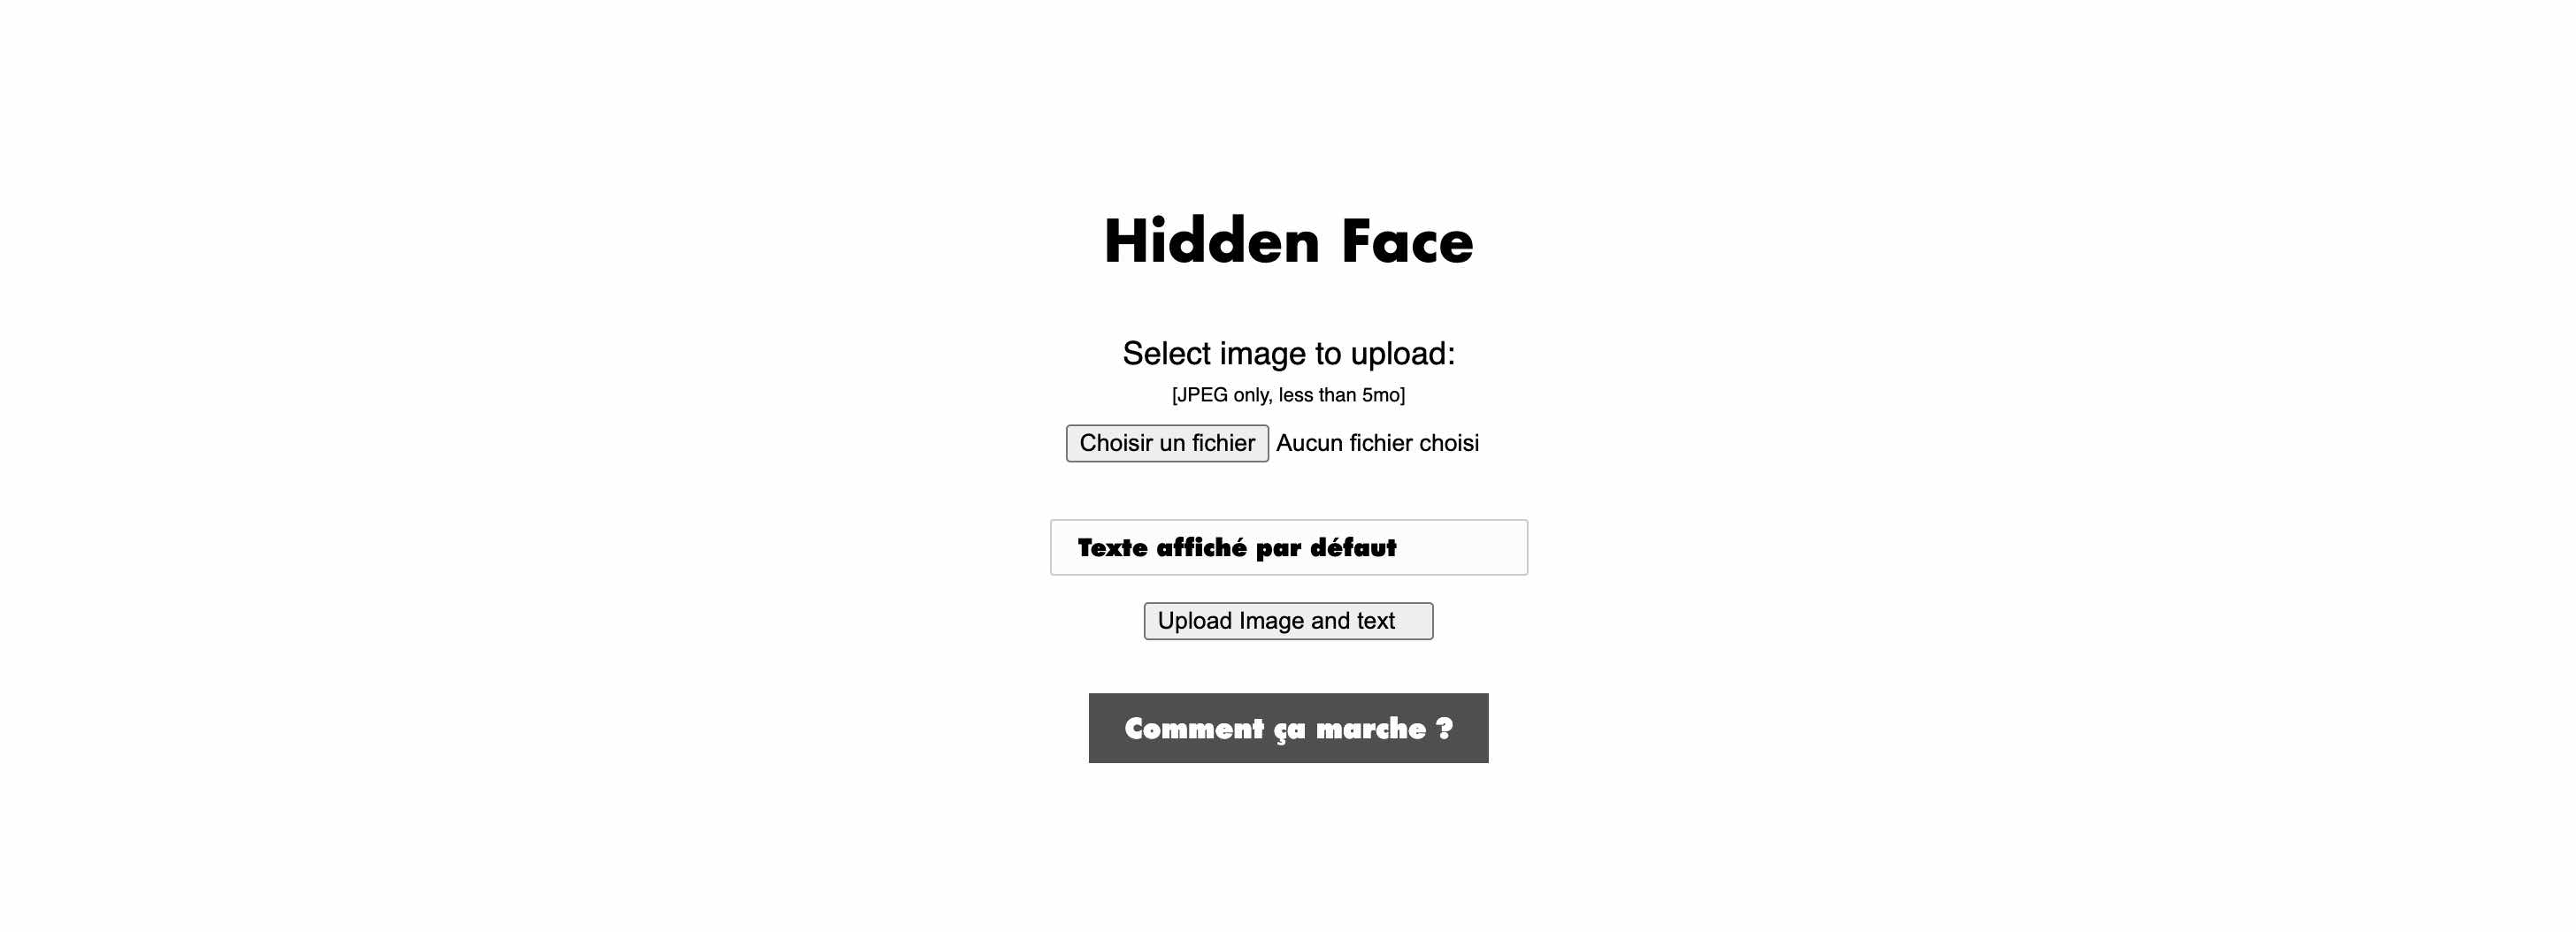
Task: Click the word "Hidden" in the title
Action: tap(1212, 241)
